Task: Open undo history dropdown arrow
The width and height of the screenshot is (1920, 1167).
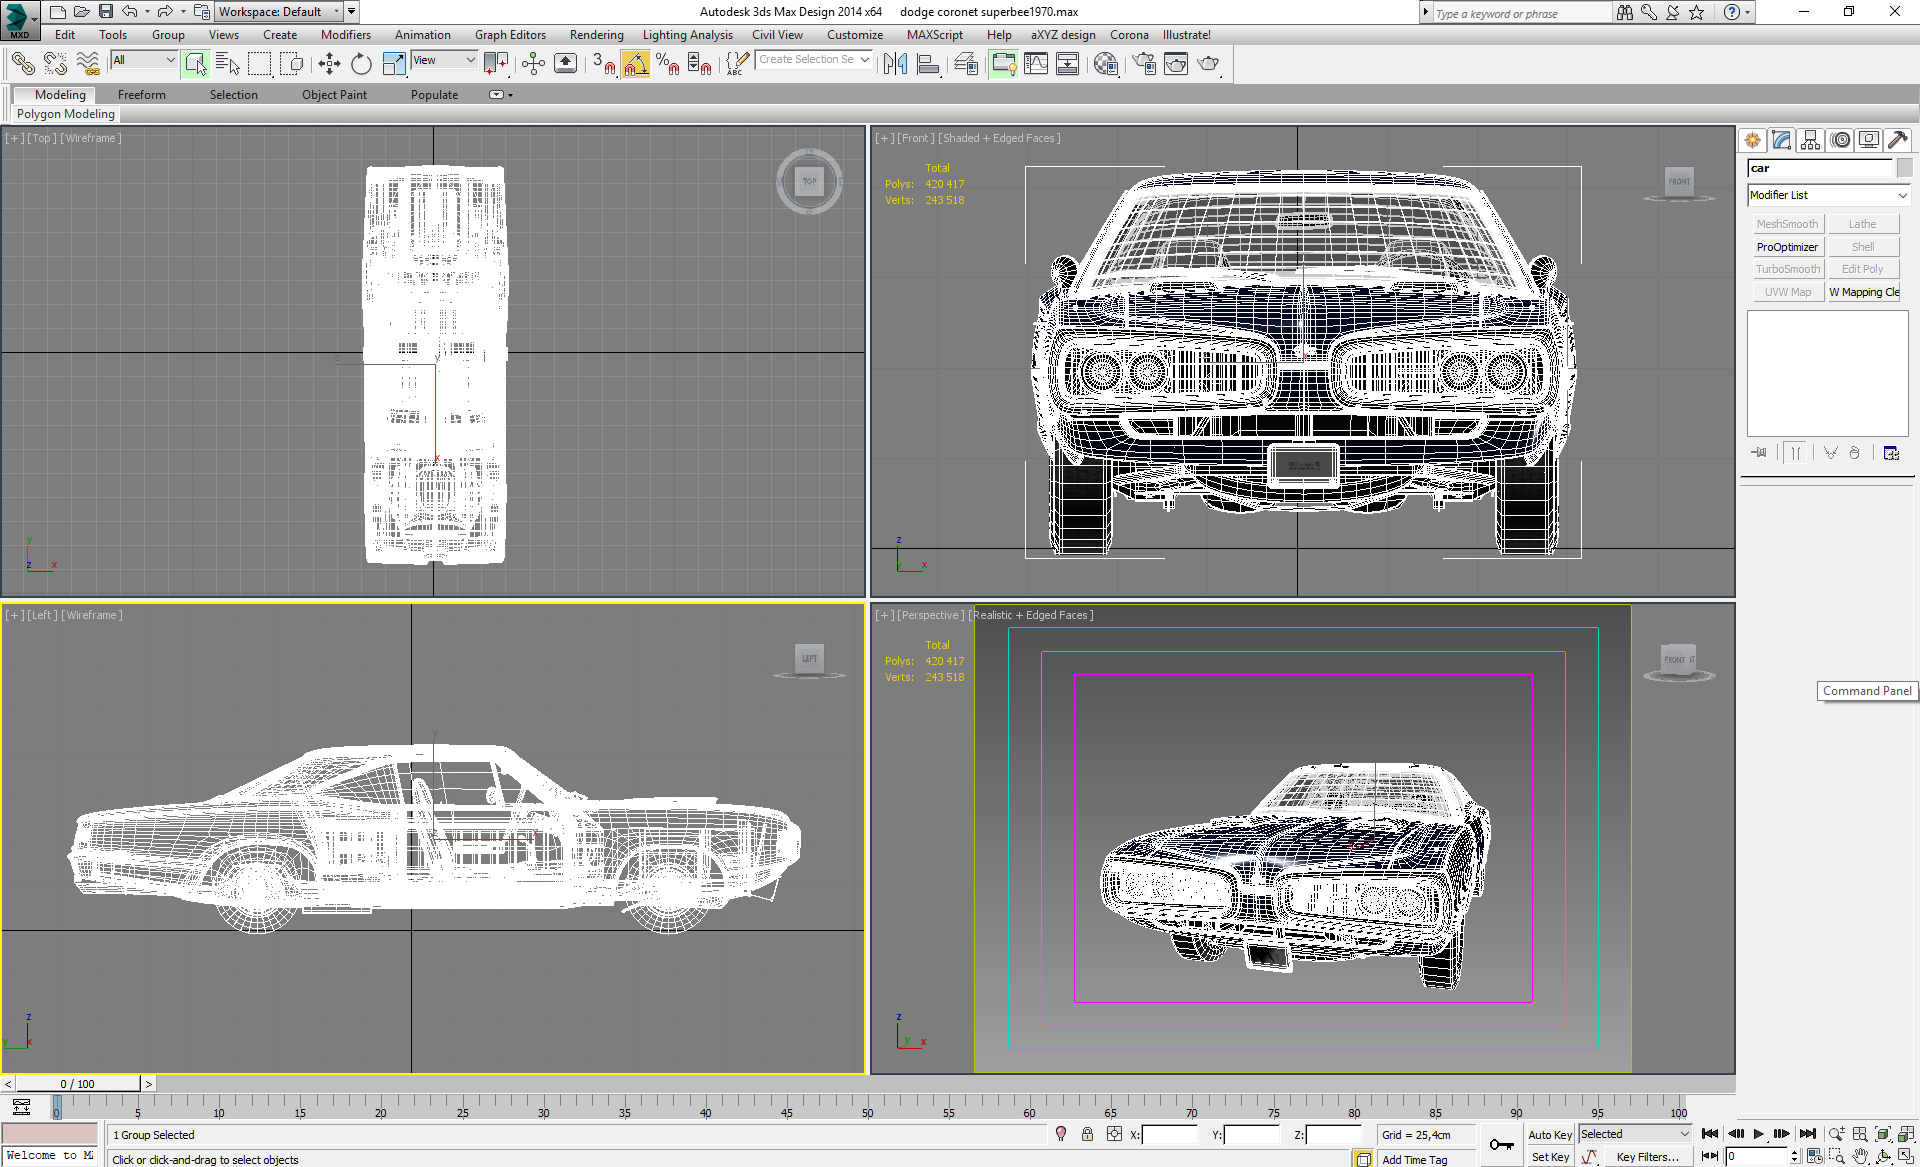Action: point(147,12)
